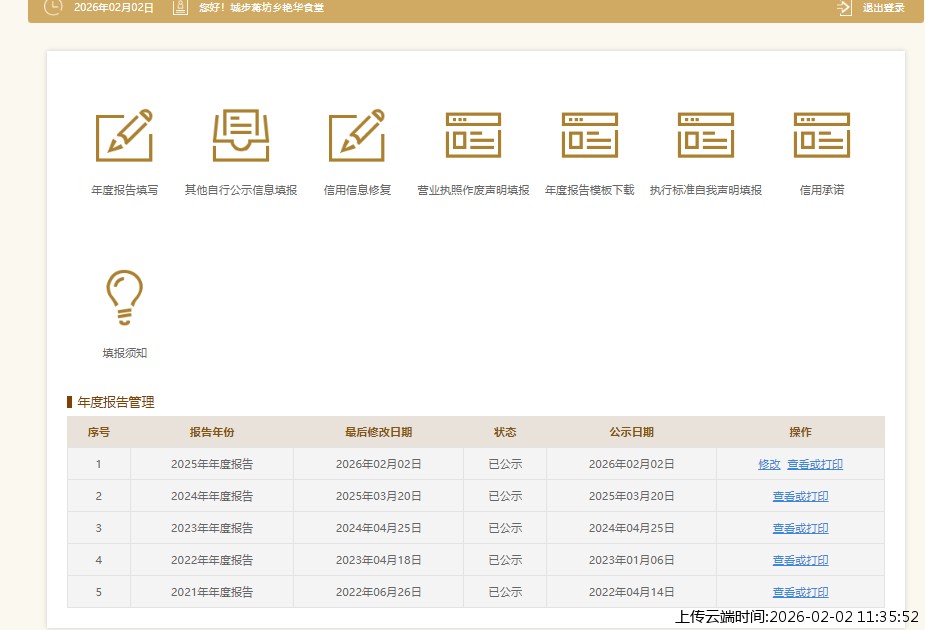The image size is (925, 630).
Task: Select the 2025年年度报告 row cell
Action: click(211, 464)
